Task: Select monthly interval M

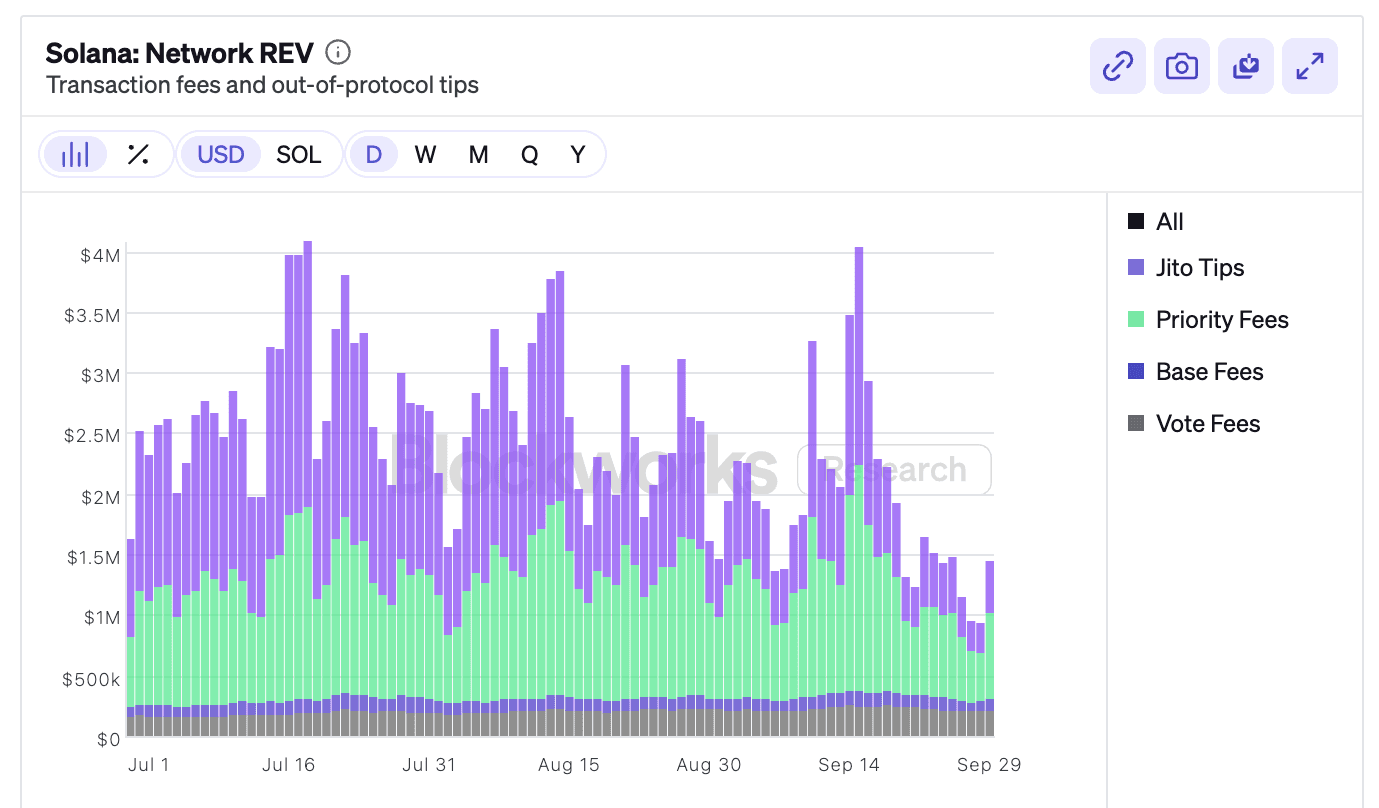Action: click(x=478, y=154)
